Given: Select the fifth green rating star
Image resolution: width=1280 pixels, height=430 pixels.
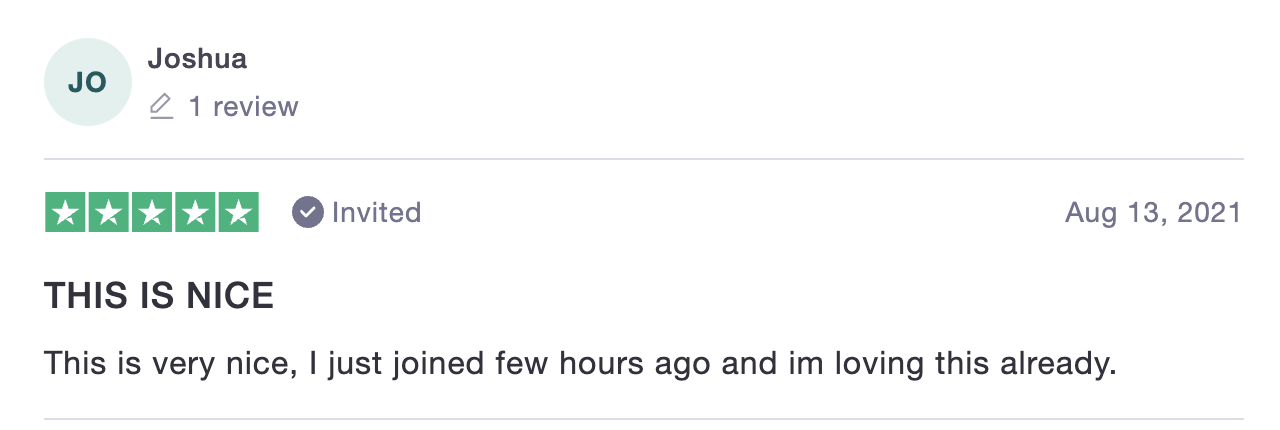Looking at the screenshot, I should (238, 212).
